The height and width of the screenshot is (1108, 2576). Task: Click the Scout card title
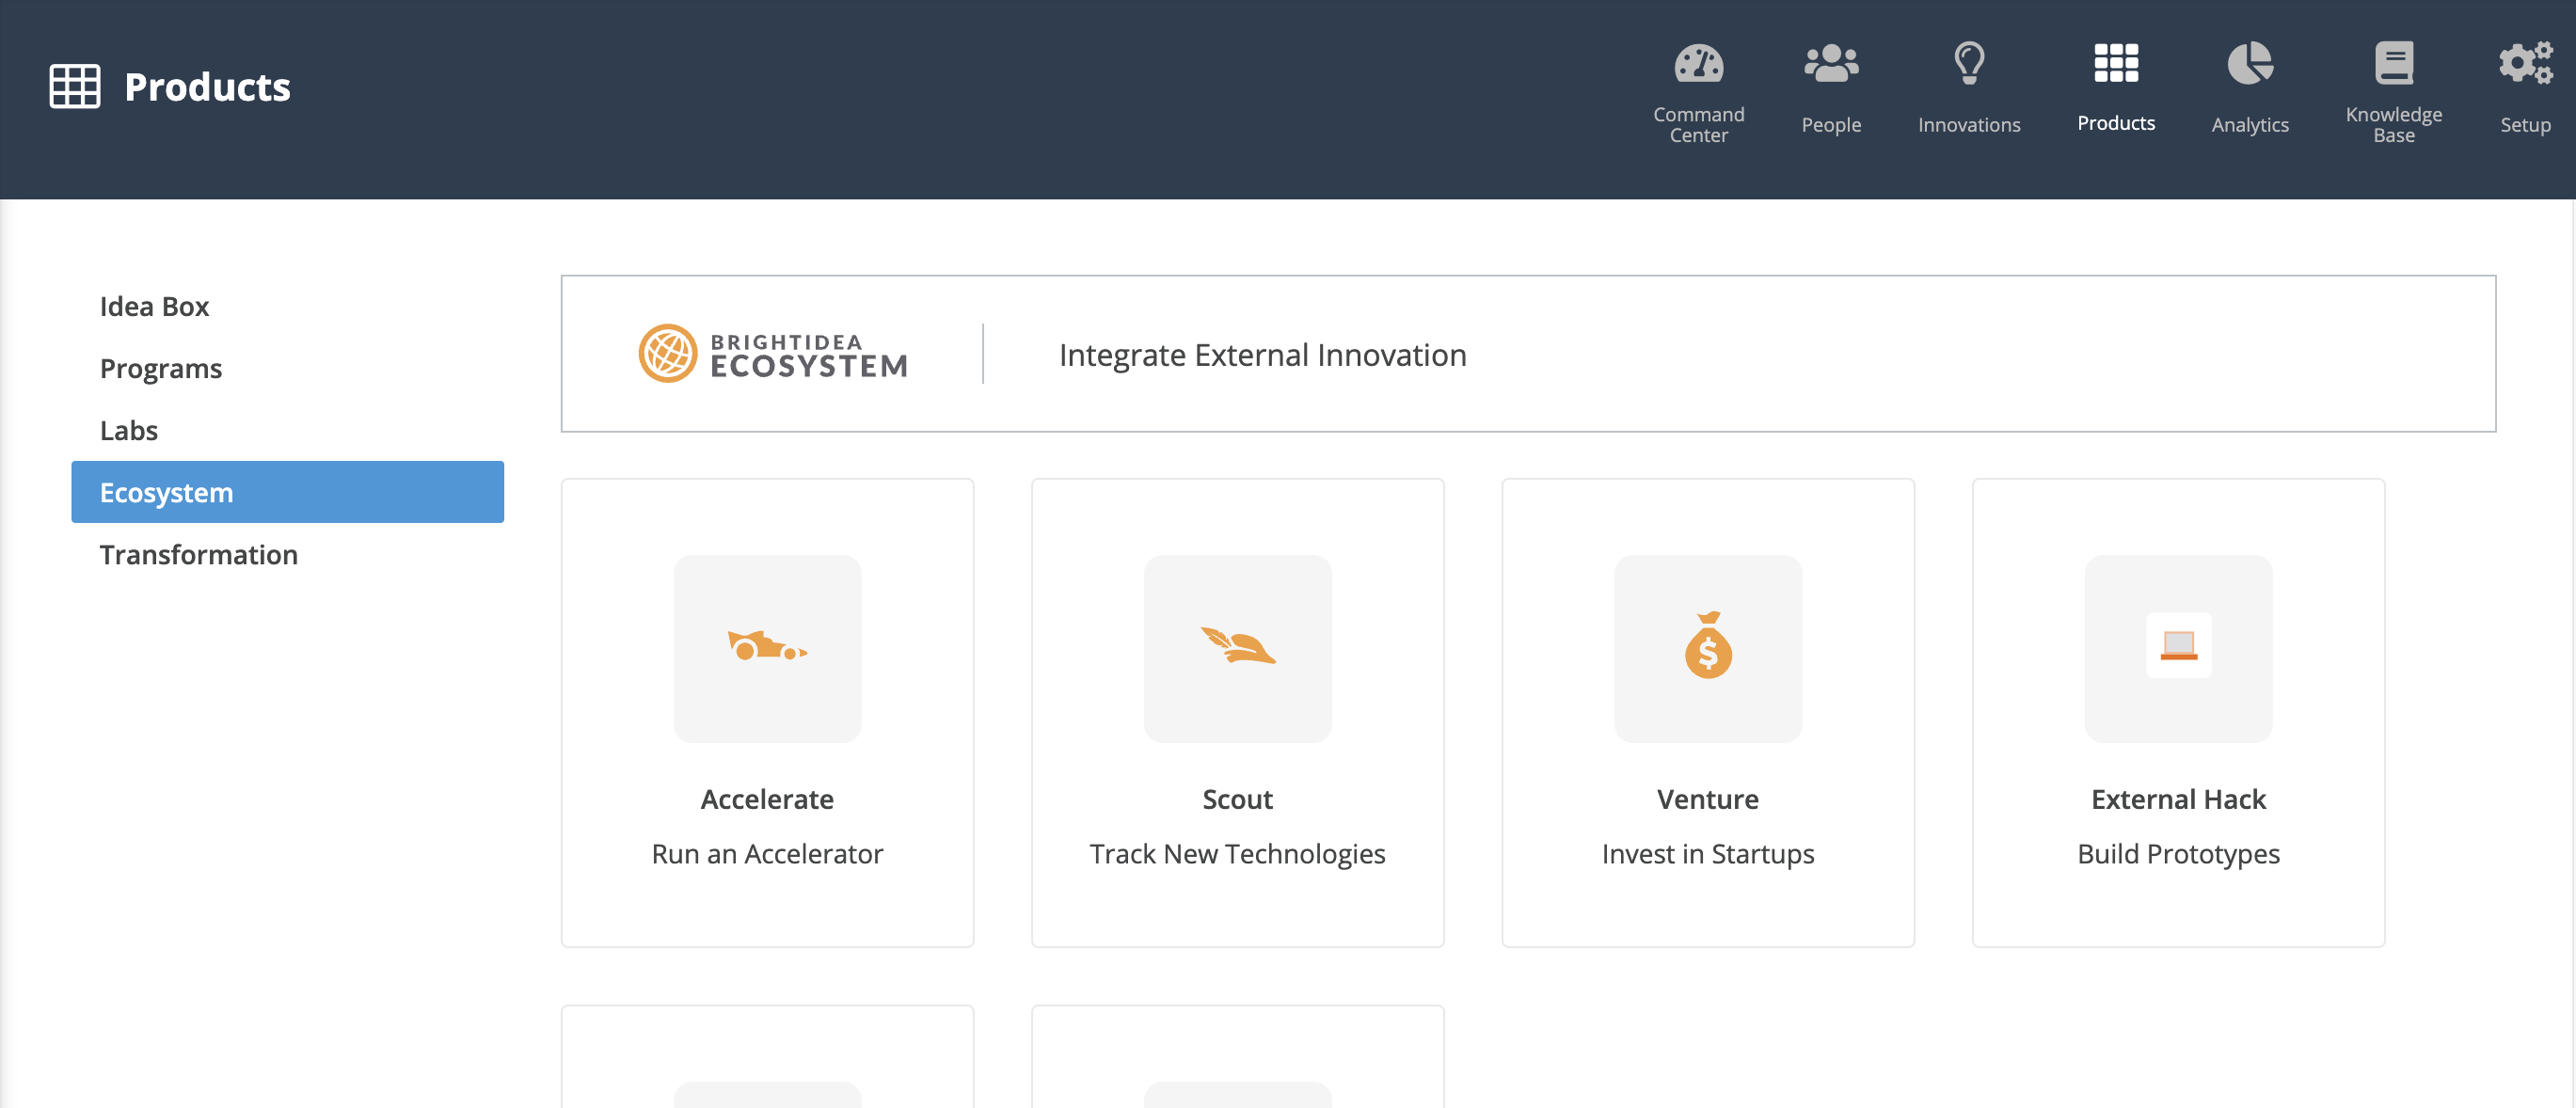point(1237,799)
